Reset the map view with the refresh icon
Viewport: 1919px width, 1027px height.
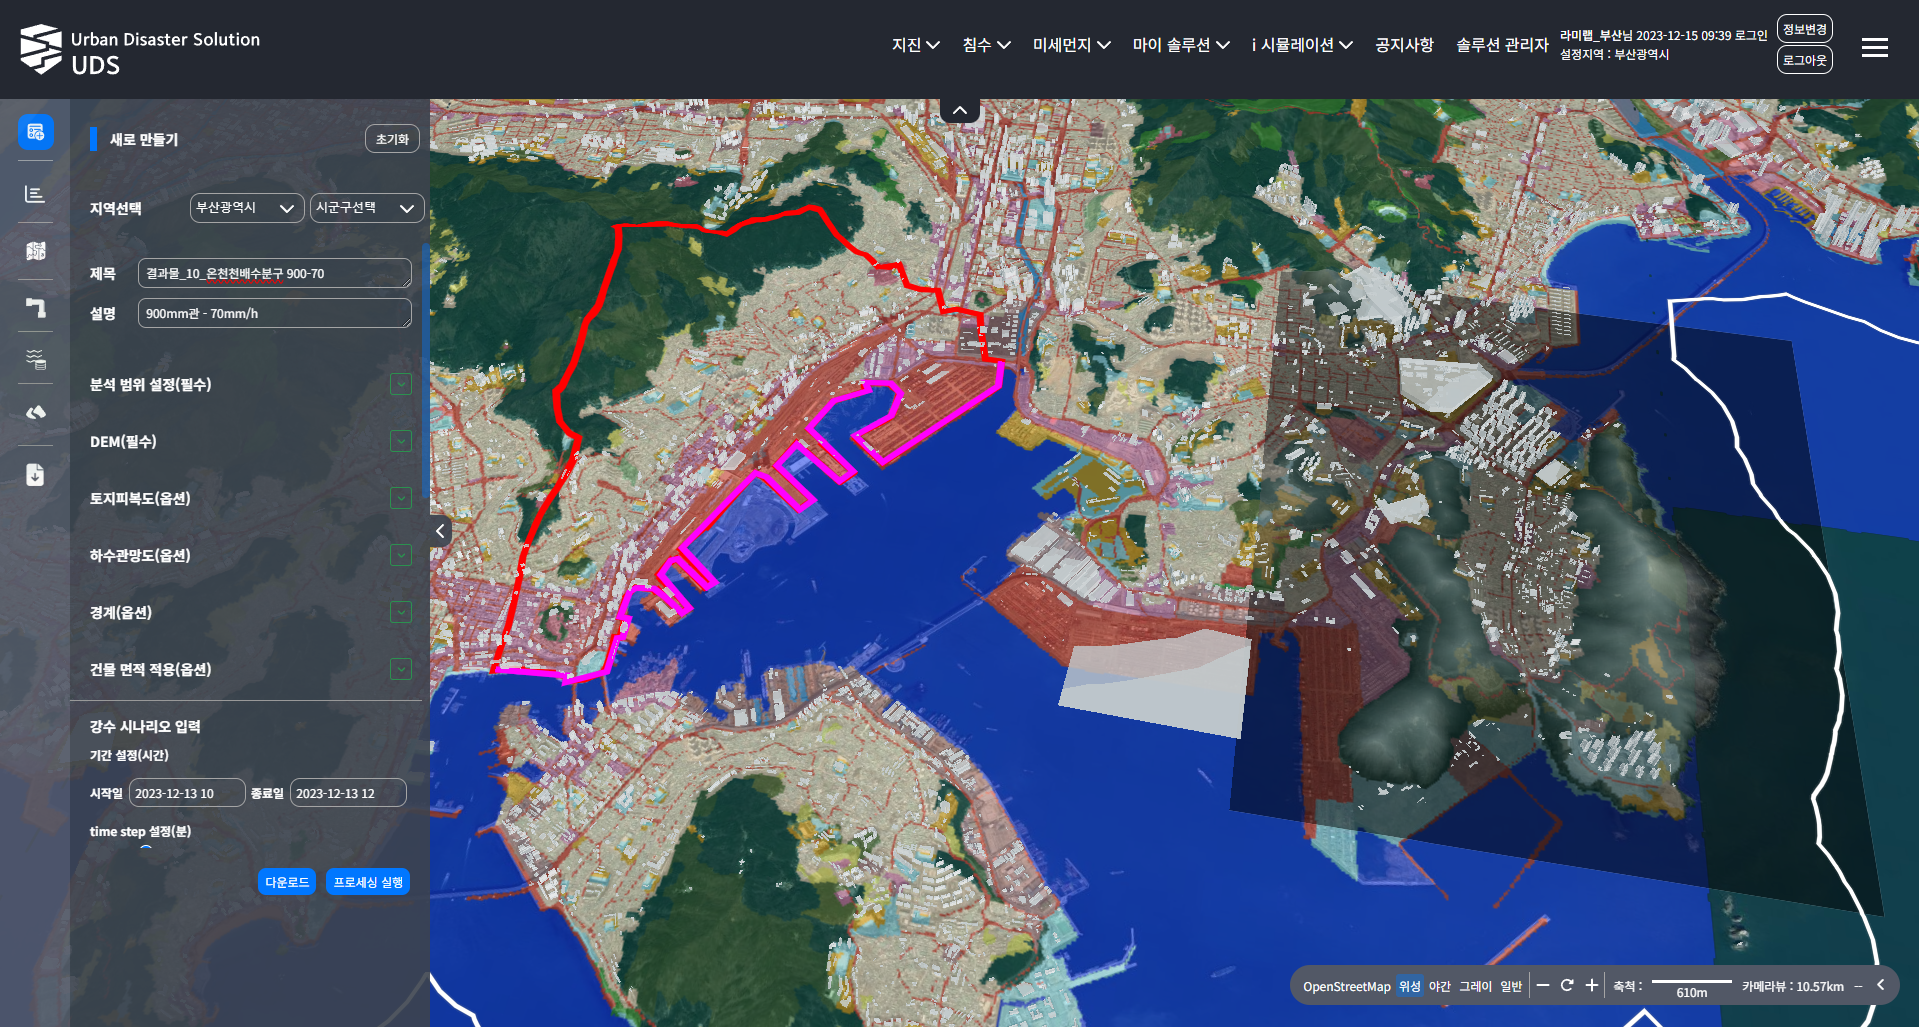1567,986
